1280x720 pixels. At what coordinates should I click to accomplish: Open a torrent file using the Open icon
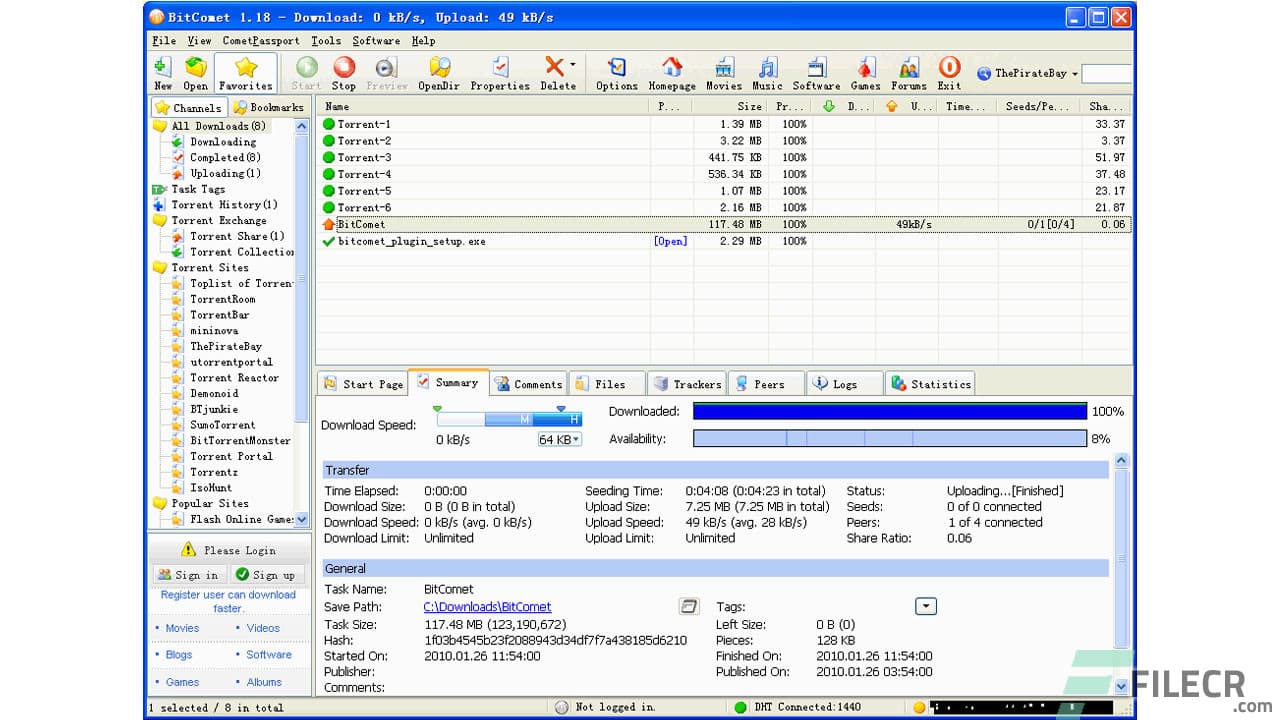click(196, 72)
